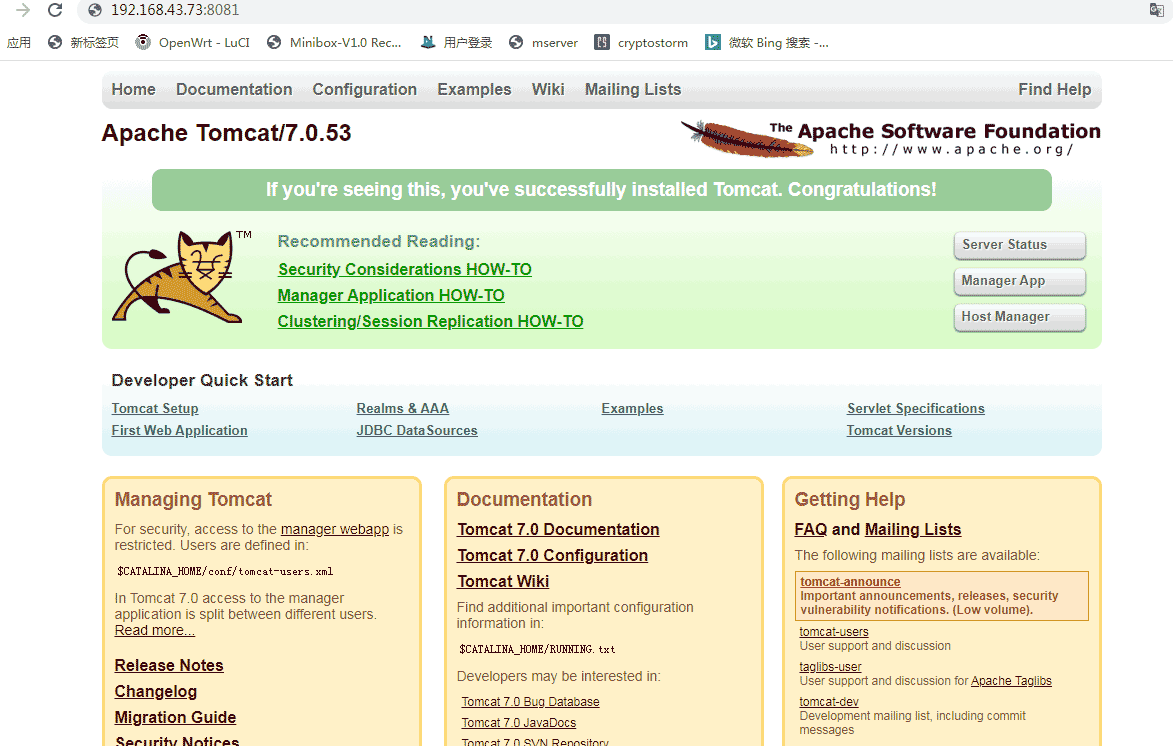This screenshot has height=746, width=1173.
Task: Click the Host Manager button
Action: click(1019, 317)
